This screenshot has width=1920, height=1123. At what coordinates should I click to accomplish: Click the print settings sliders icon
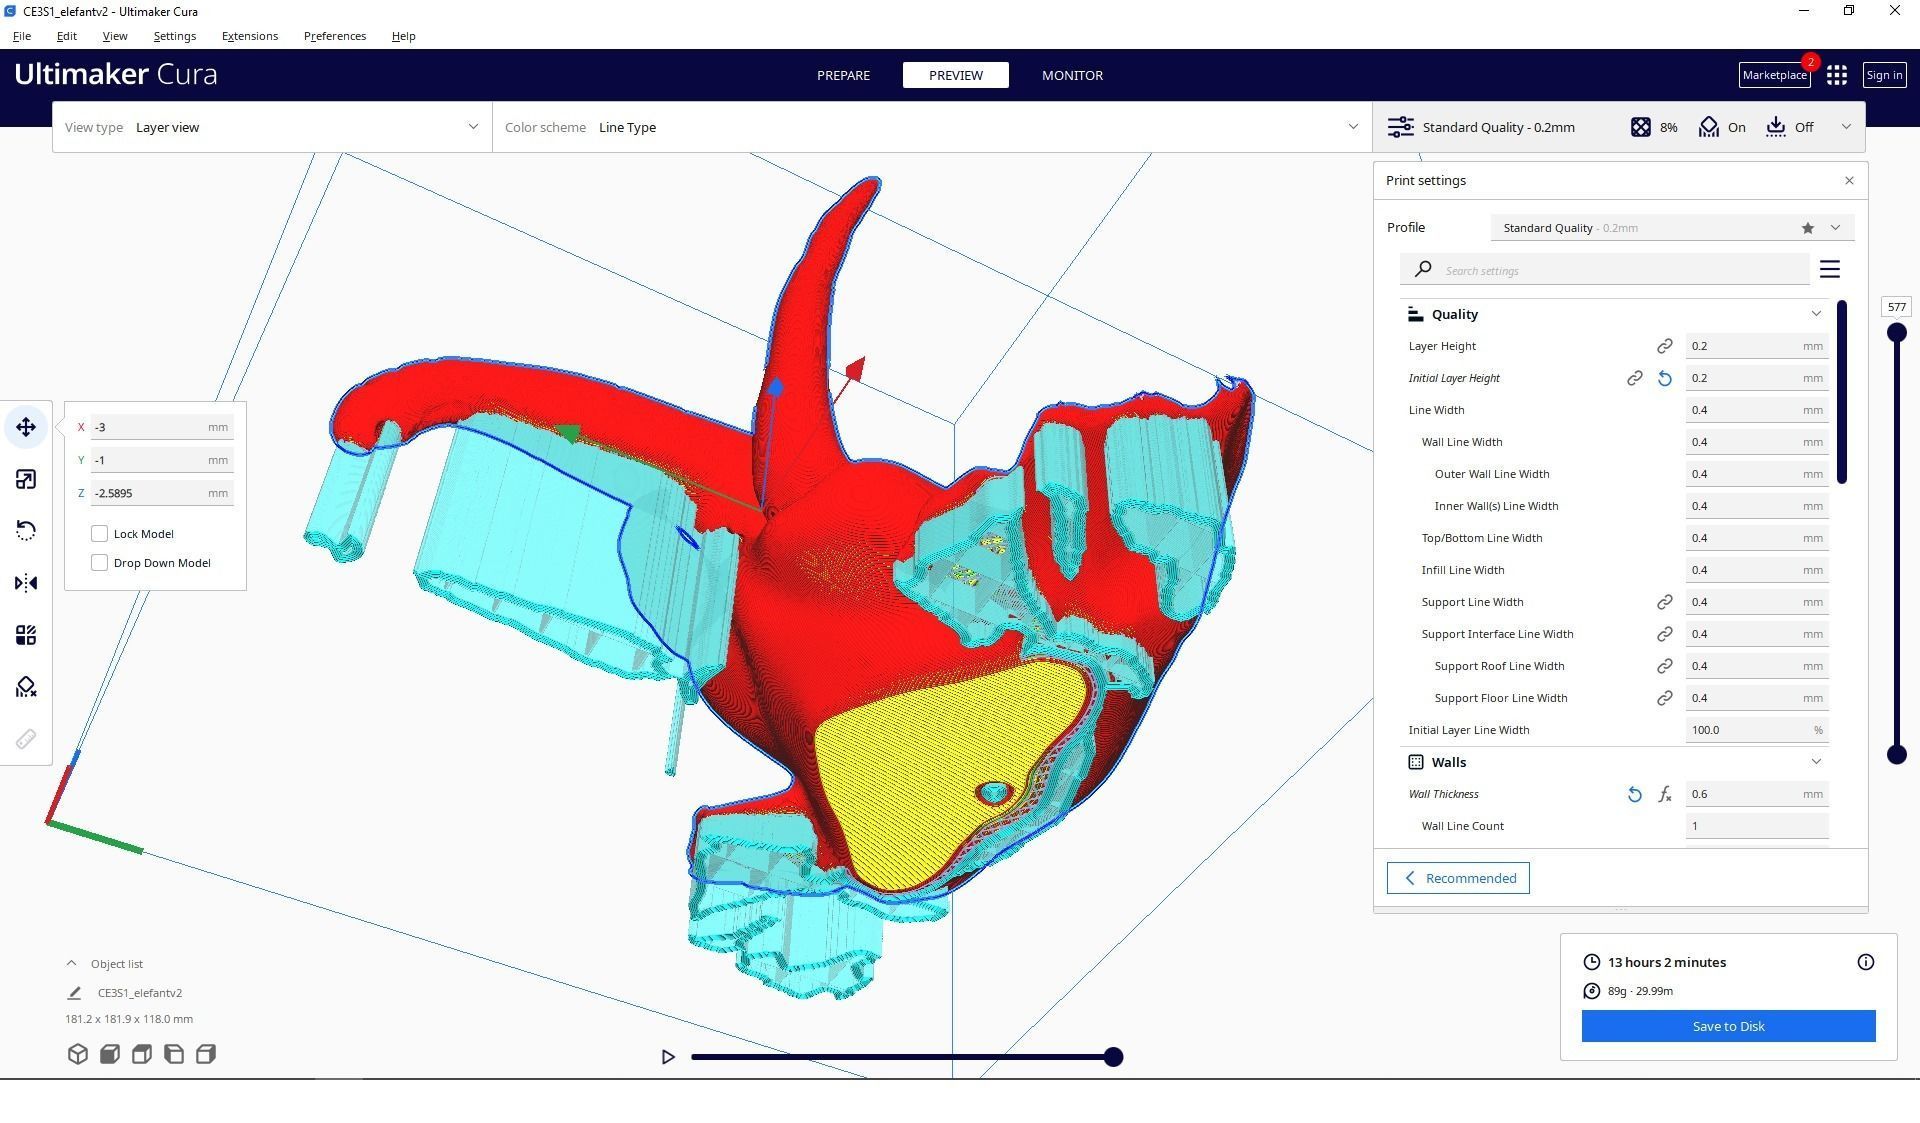1400,127
